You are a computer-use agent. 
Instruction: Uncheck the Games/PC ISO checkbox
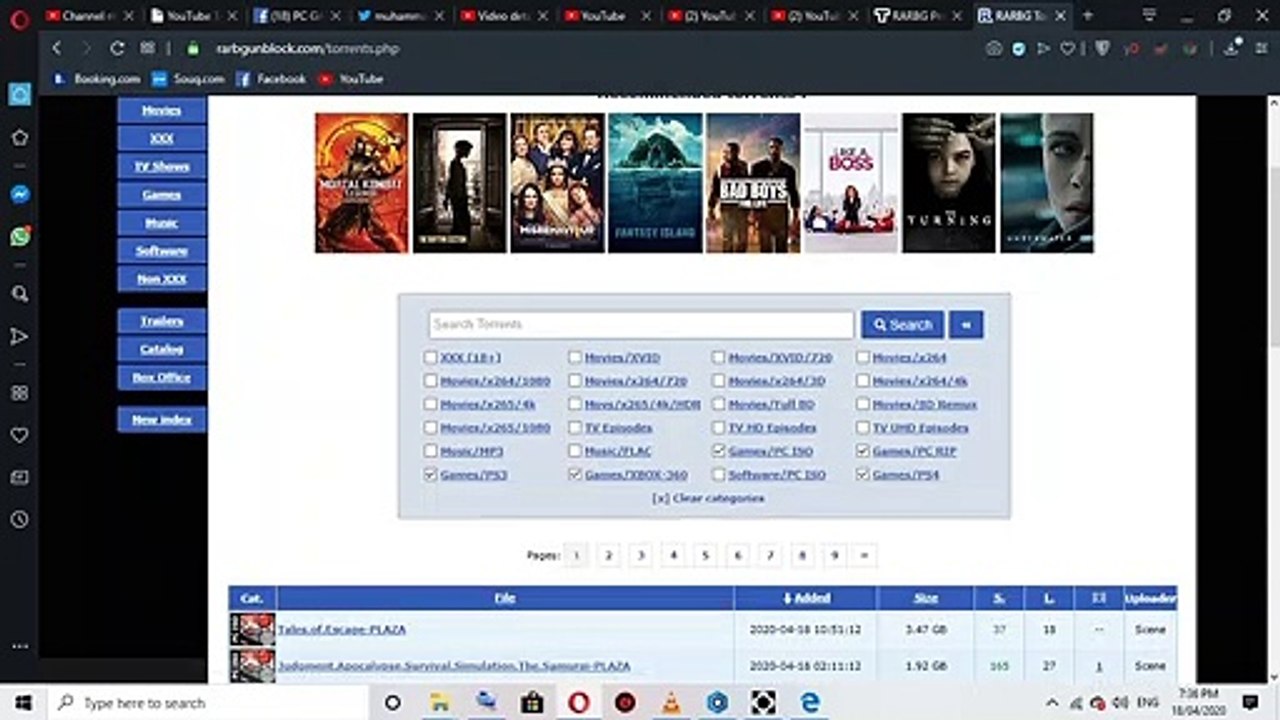pos(719,451)
